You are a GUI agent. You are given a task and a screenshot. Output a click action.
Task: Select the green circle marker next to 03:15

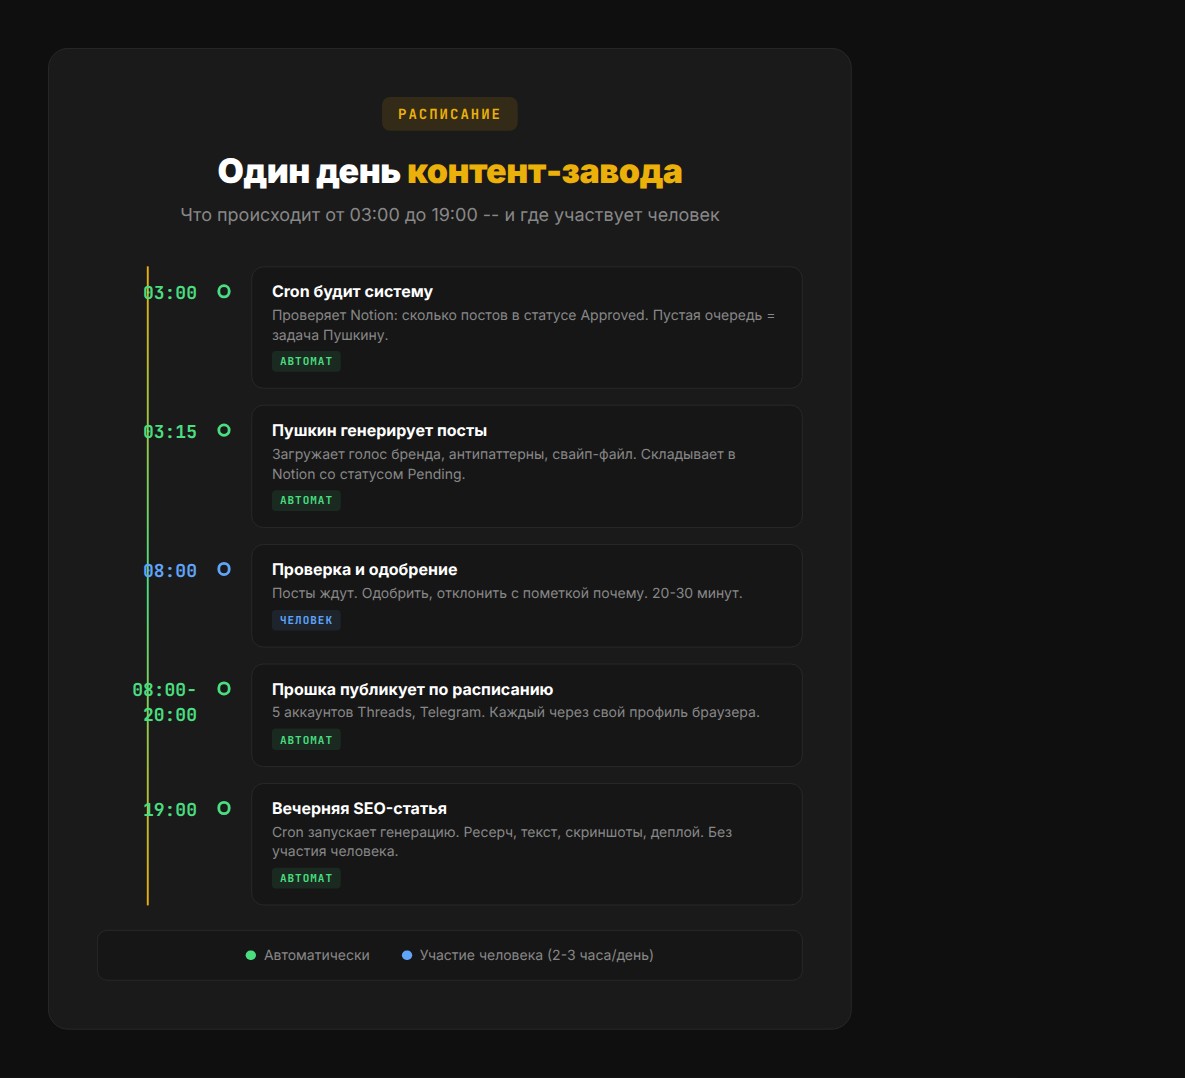coord(224,431)
